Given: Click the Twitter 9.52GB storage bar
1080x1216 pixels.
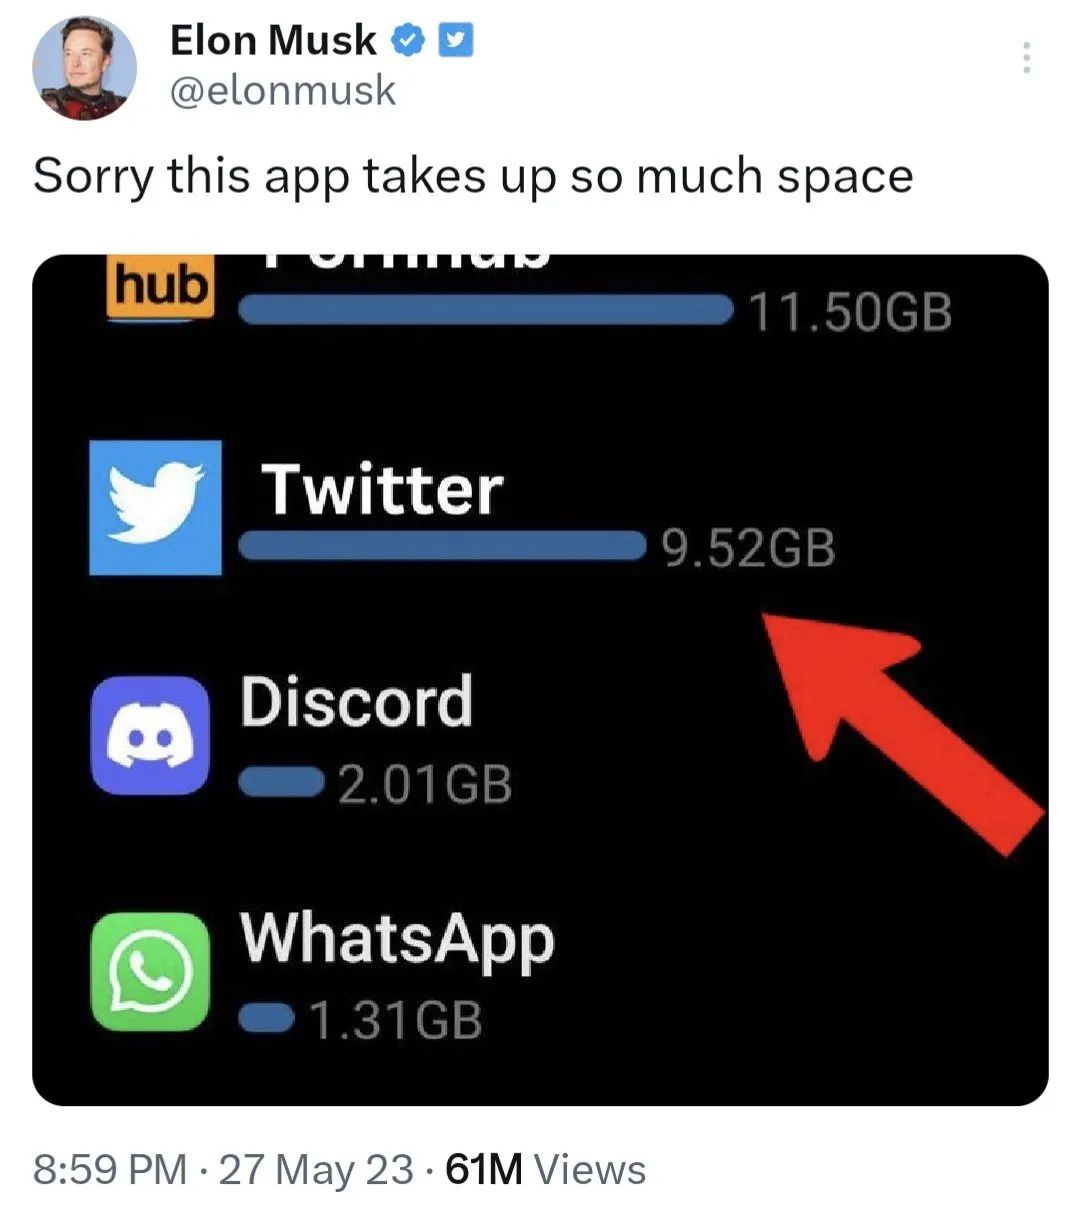Looking at the screenshot, I should click(441, 547).
